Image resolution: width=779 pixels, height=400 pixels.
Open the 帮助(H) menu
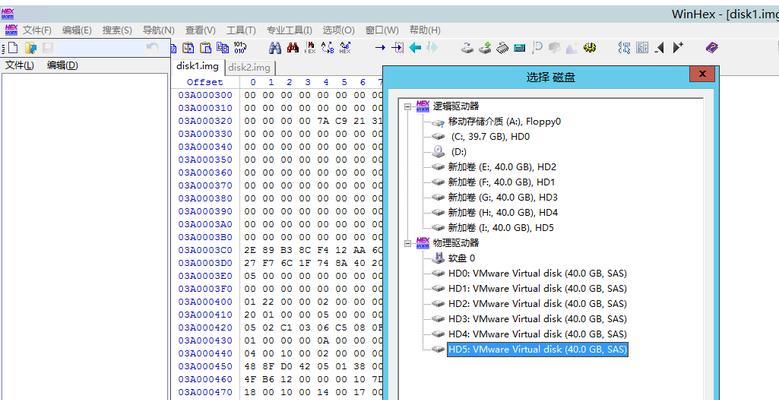425,30
